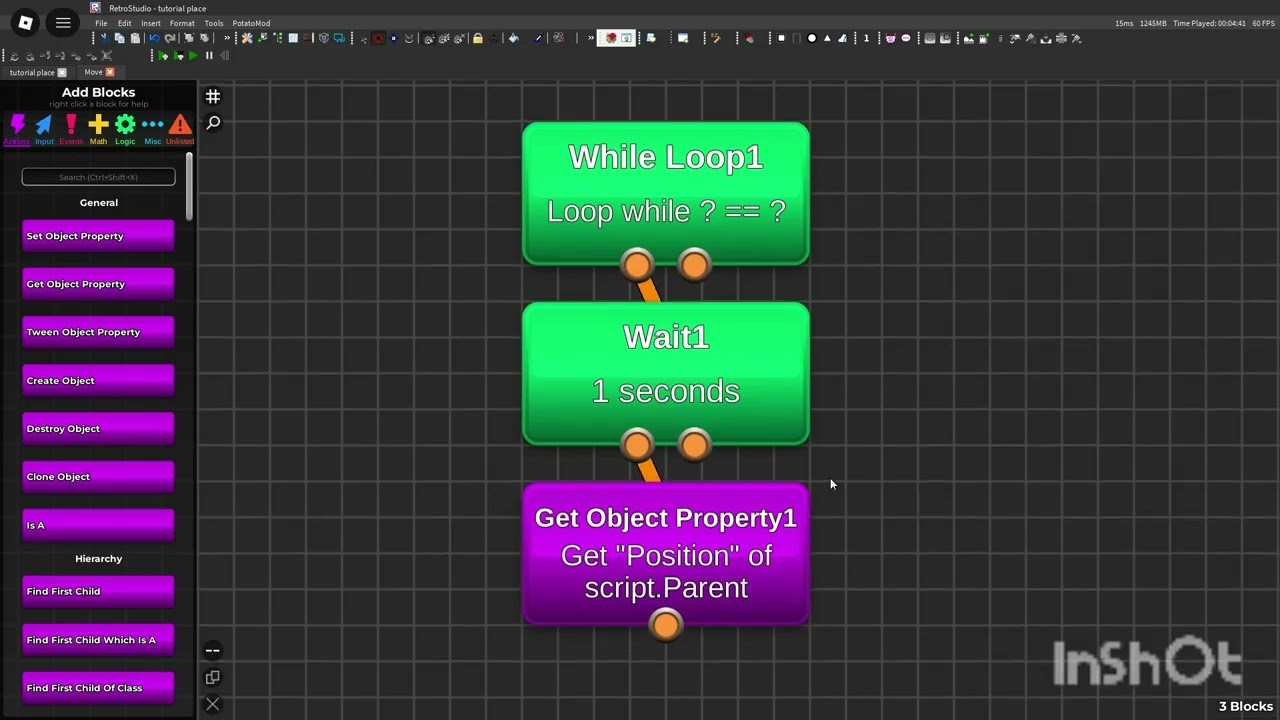Image resolution: width=1280 pixels, height=720 pixels.
Task: Select the Unlisted block category
Action: pos(180,128)
